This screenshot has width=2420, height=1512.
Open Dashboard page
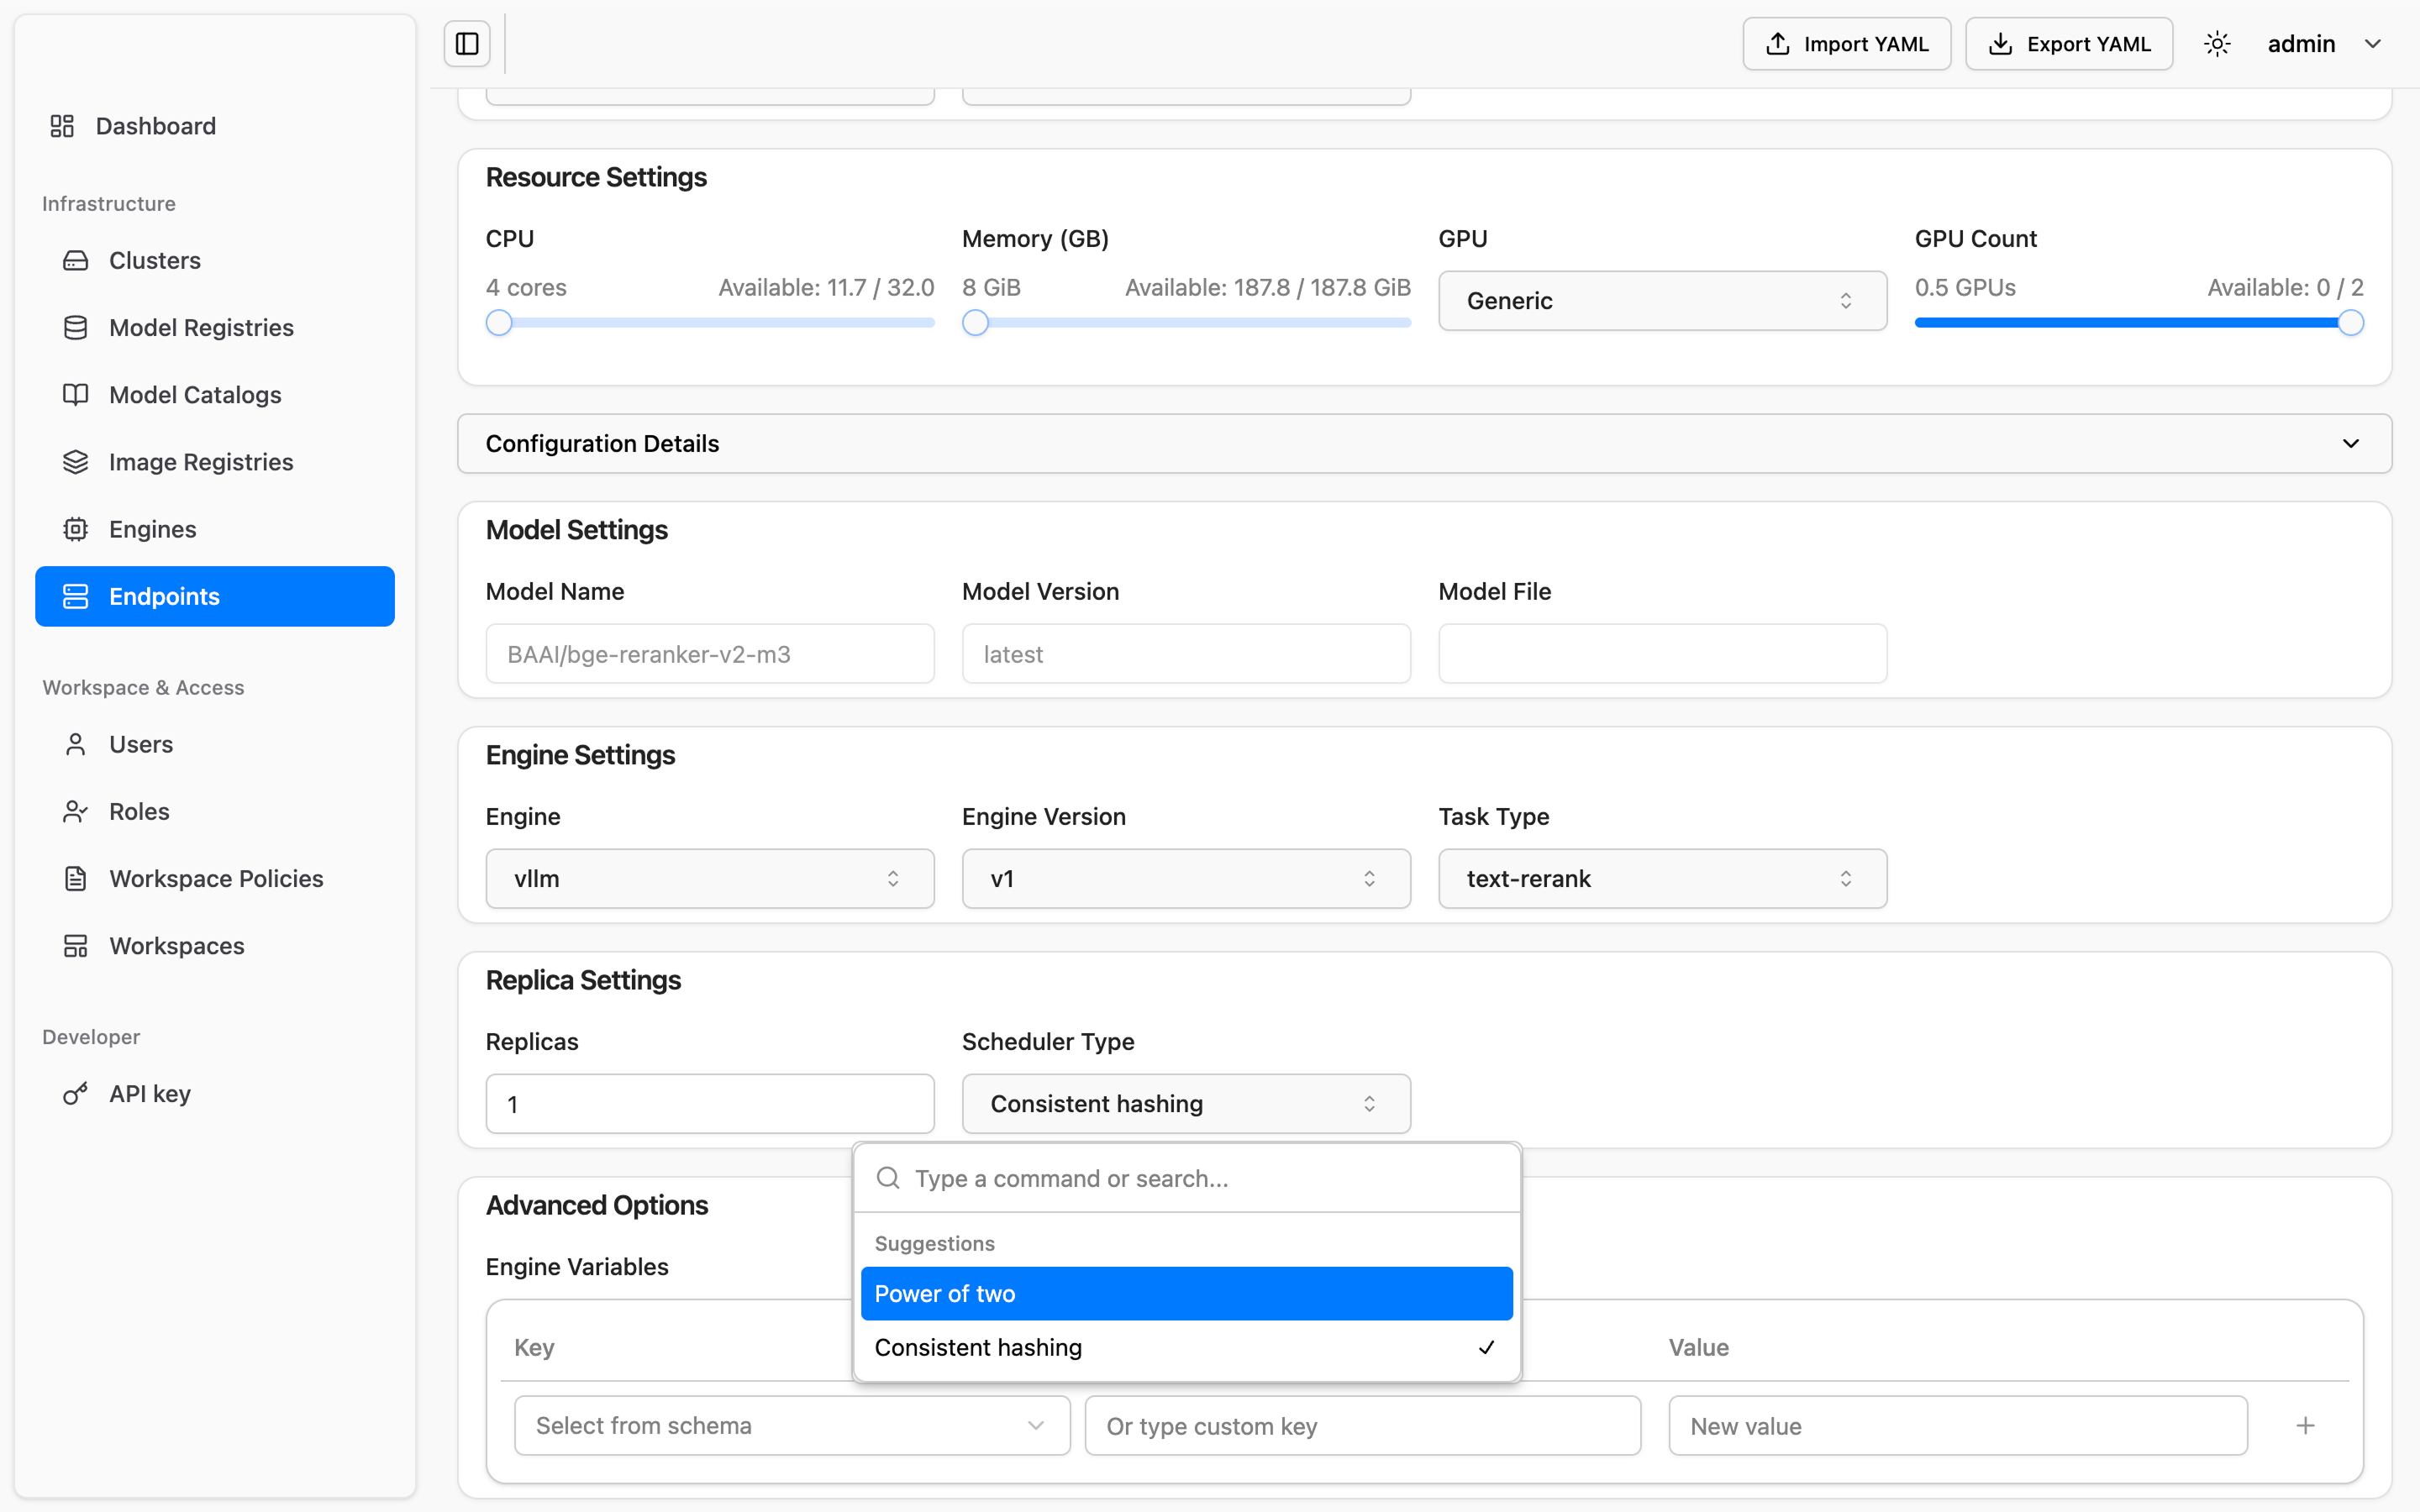click(x=156, y=126)
